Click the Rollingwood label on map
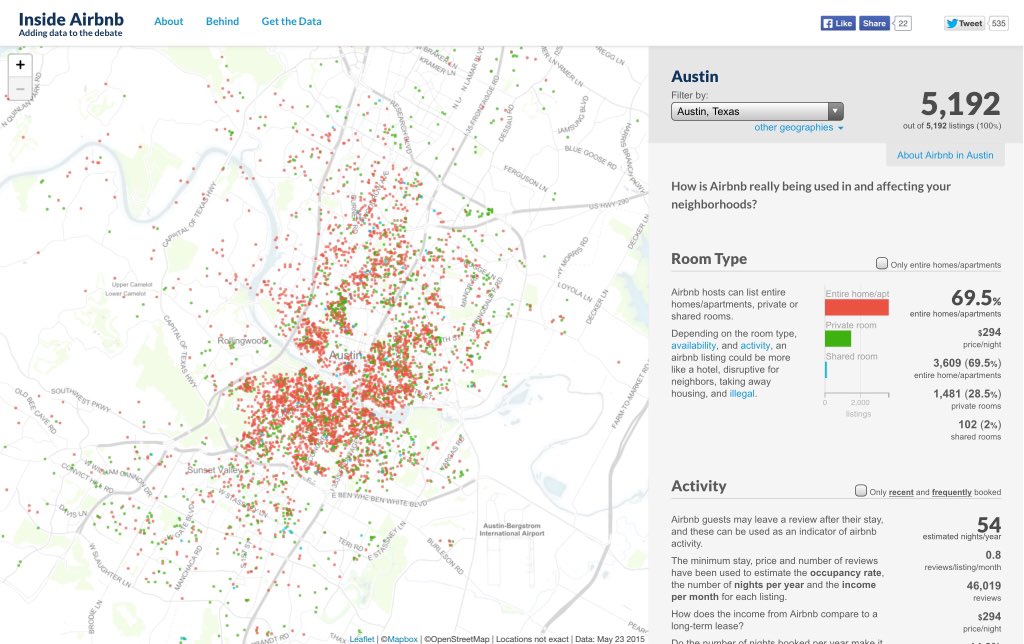The image size is (1024, 644). click(x=242, y=341)
